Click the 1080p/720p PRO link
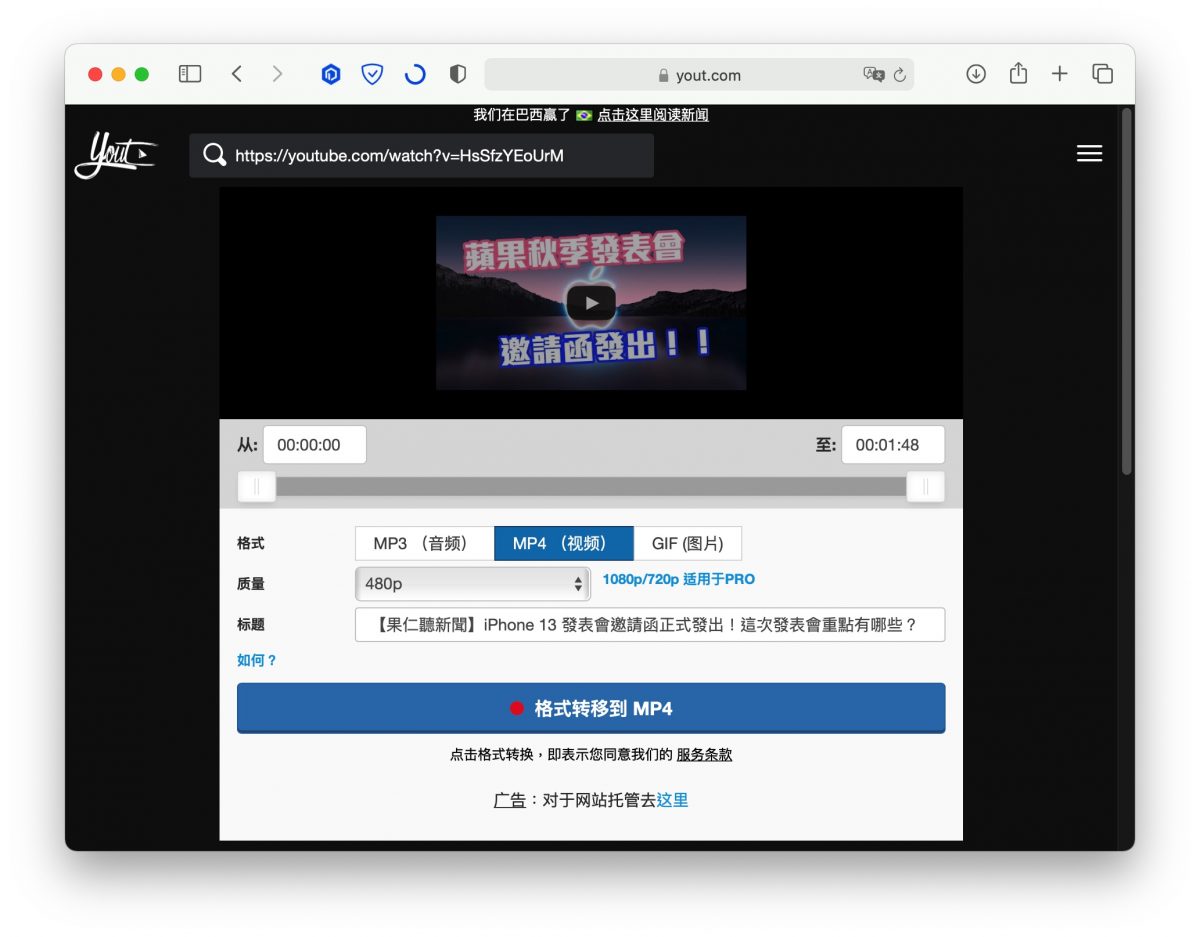Image resolution: width=1200 pixels, height=937 pixels. tap(679, 579)
